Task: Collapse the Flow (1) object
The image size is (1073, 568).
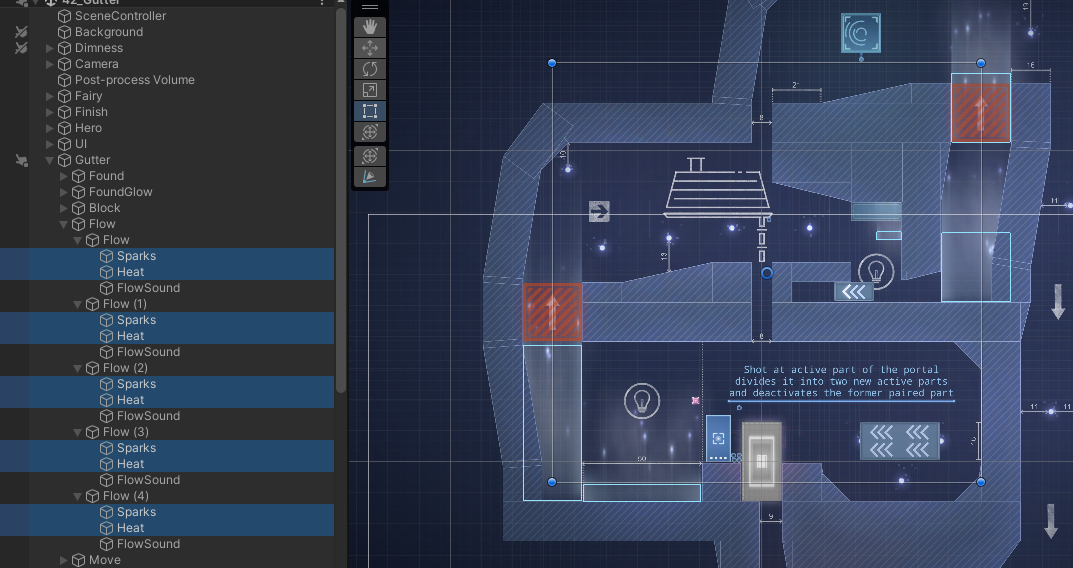Action: pos(77,304)
